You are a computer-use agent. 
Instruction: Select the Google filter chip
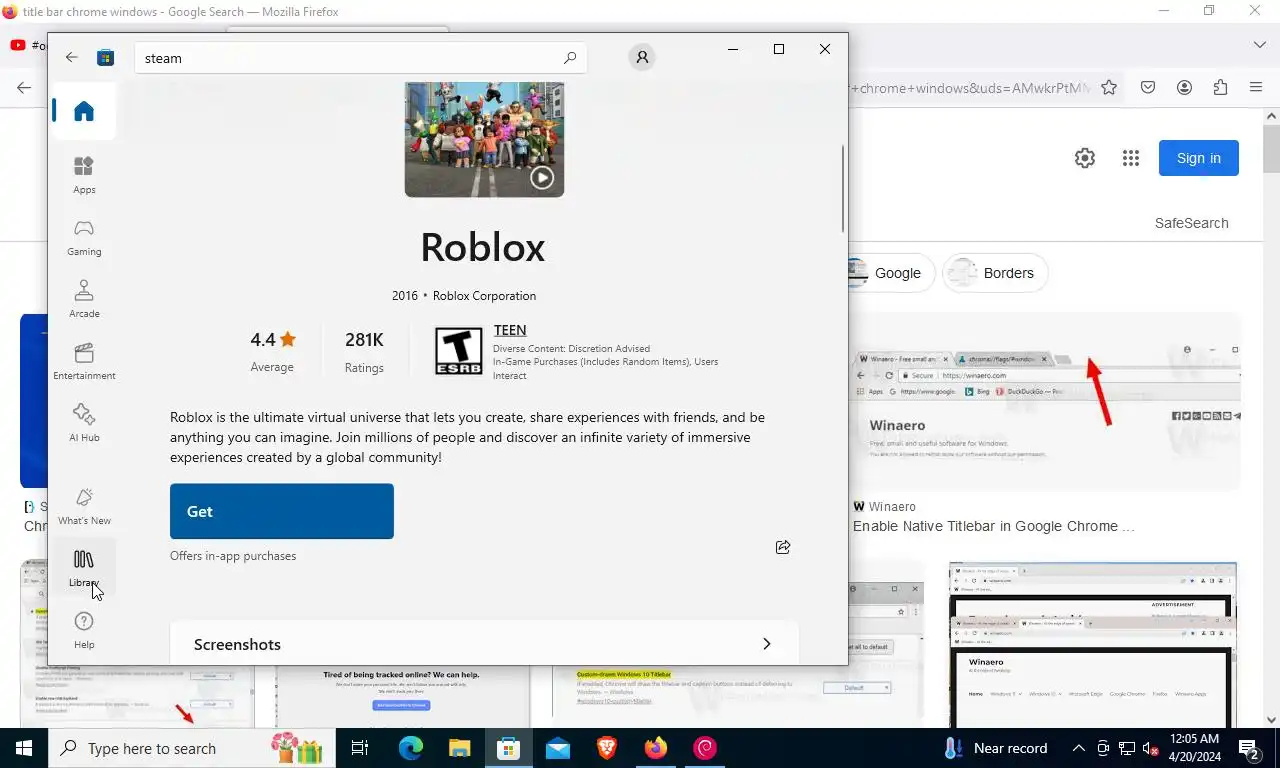(x=892, y=273)
